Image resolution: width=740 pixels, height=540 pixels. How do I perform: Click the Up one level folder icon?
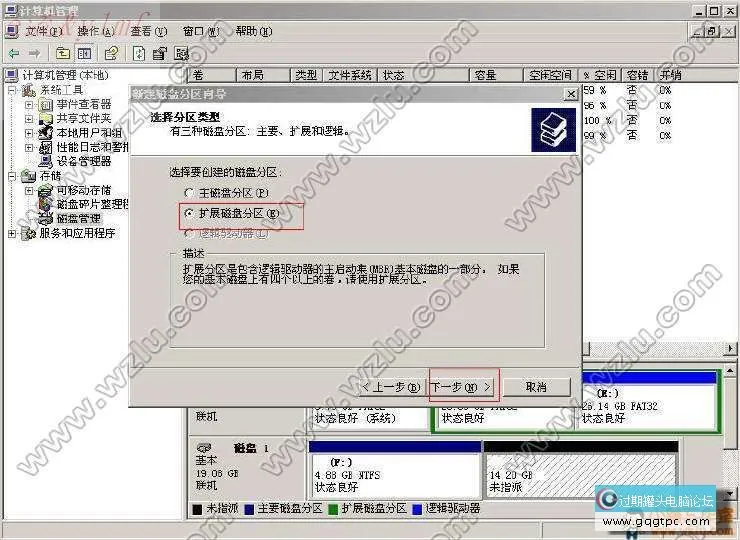[x=63, y=53]
